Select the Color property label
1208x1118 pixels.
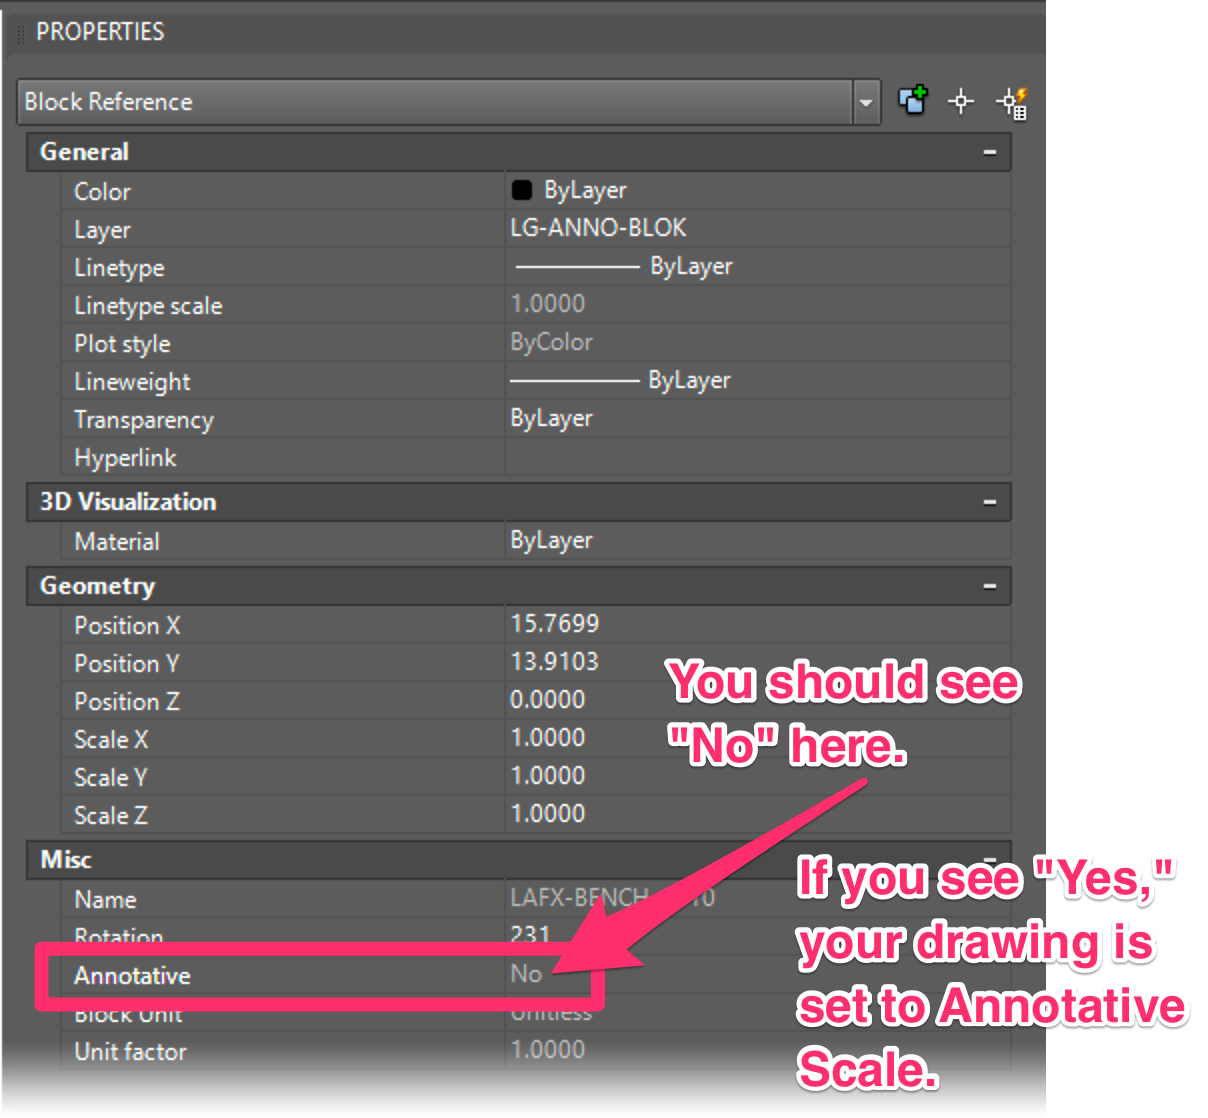click(102, 191)
